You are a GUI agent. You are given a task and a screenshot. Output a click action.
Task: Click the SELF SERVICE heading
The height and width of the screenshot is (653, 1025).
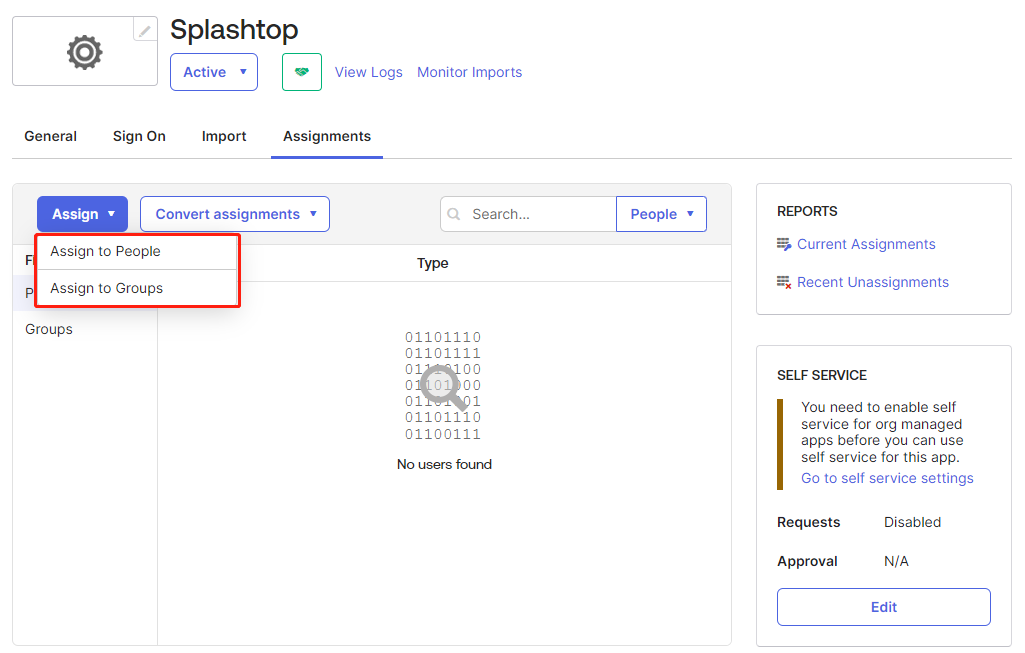point(822,375)
